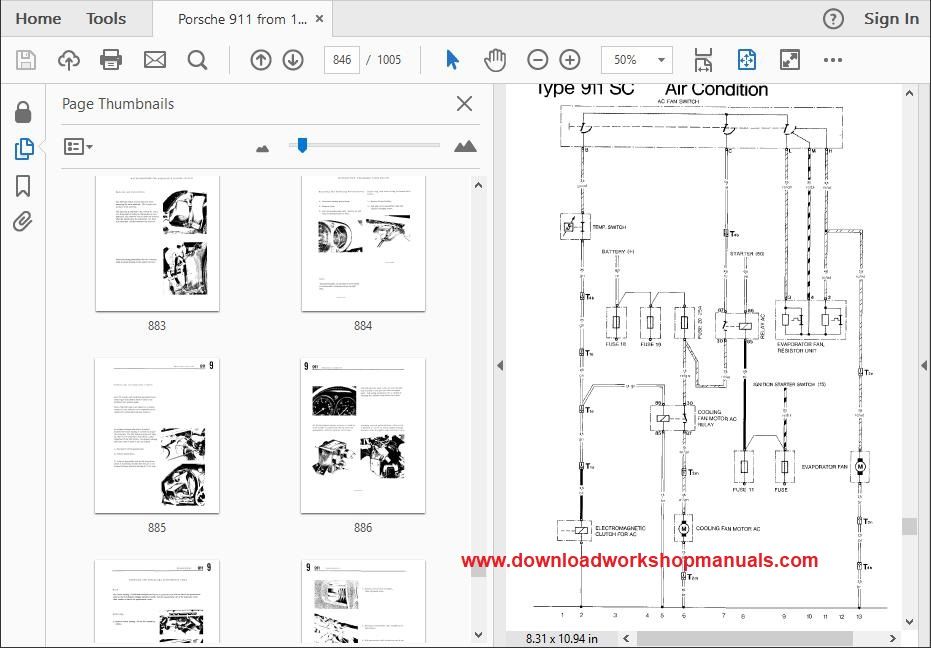Screen dimensions: 931x648
Task: Open security lock panel
Action: [x=23, y=112]
